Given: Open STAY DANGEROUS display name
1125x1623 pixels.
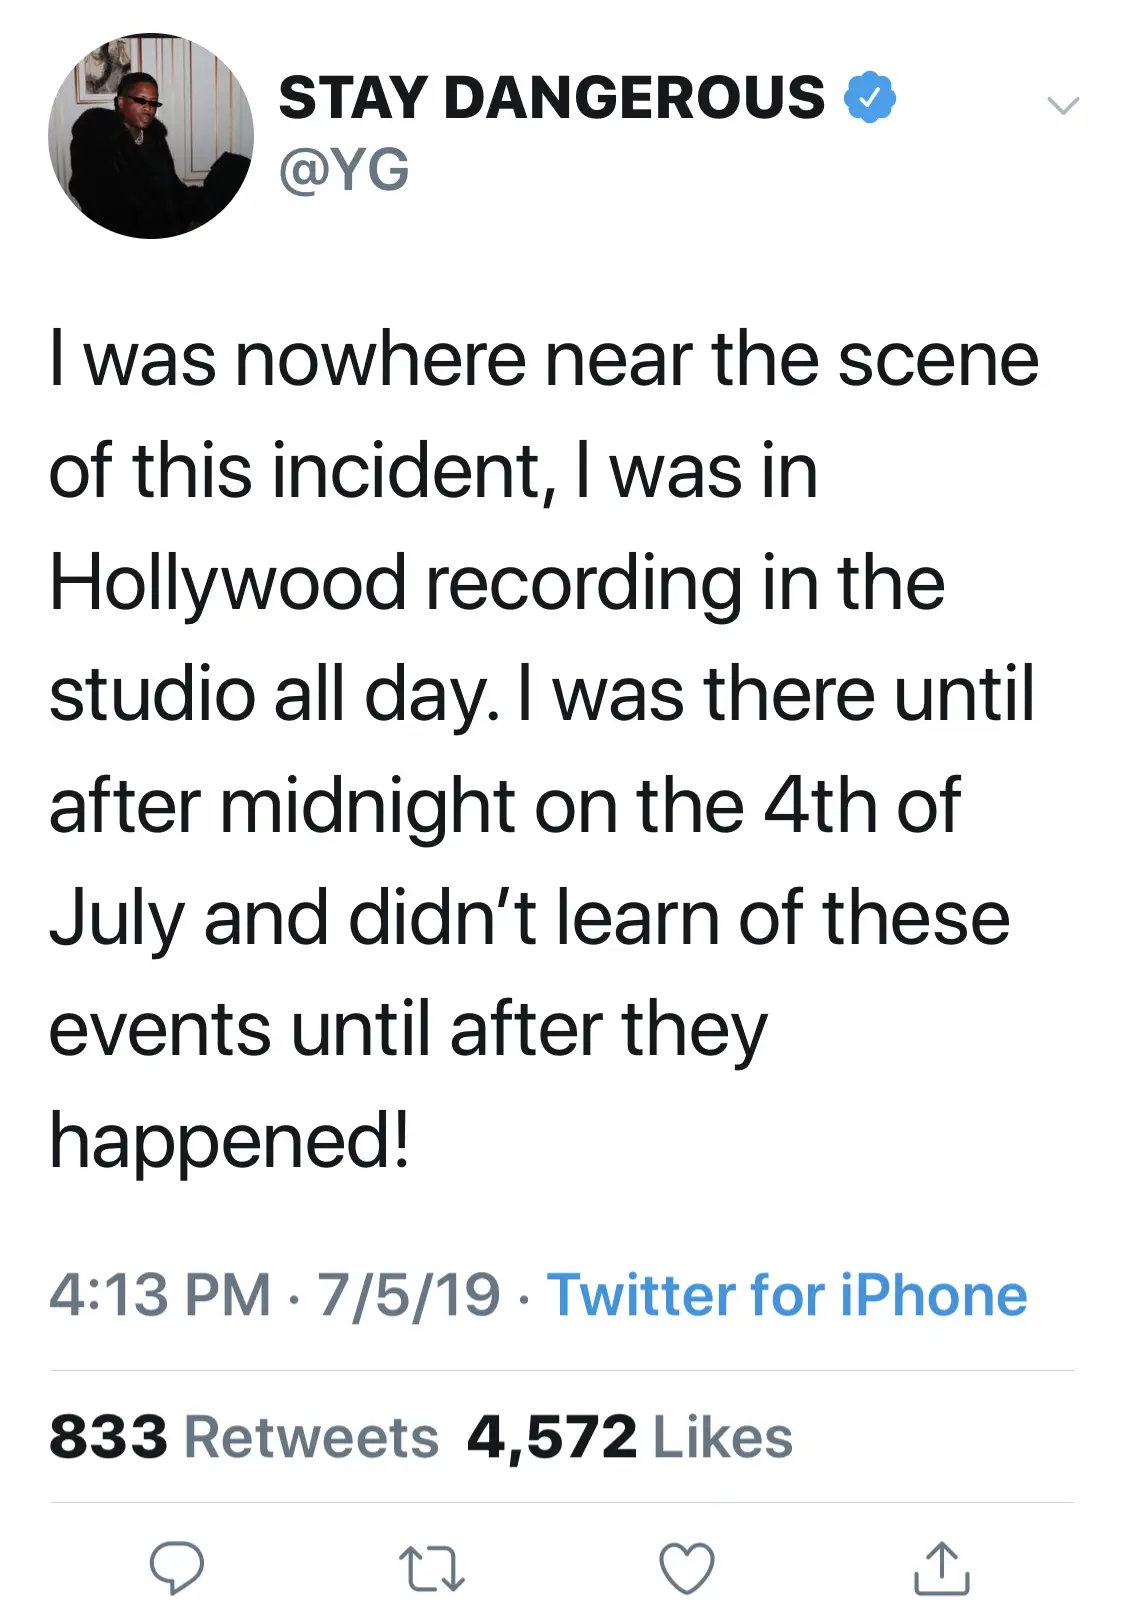Looking at the screenshot, I should [x=551, y=98].
